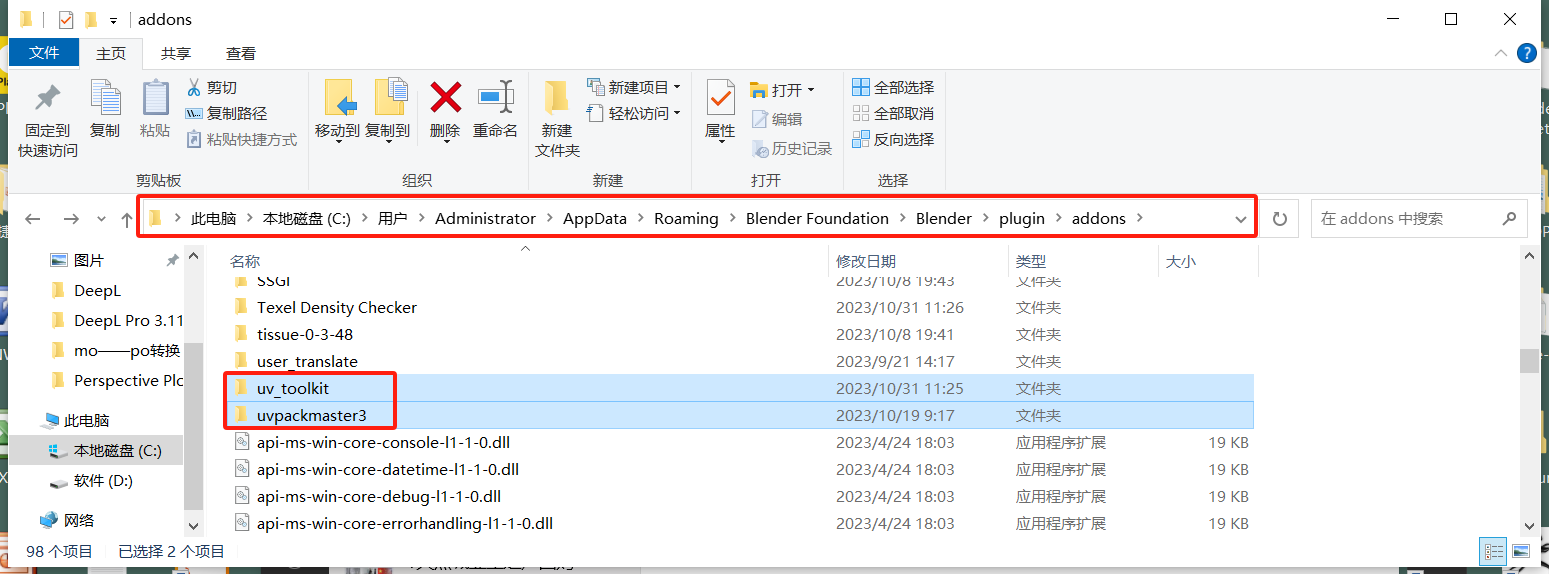1549x574 pixels.
Task: Click the Rename (重命名) icon
Action: tap(495, 98)
